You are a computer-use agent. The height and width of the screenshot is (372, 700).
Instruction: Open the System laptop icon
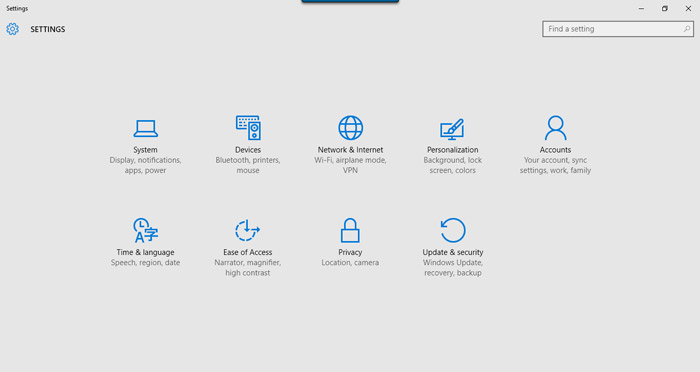146,129
